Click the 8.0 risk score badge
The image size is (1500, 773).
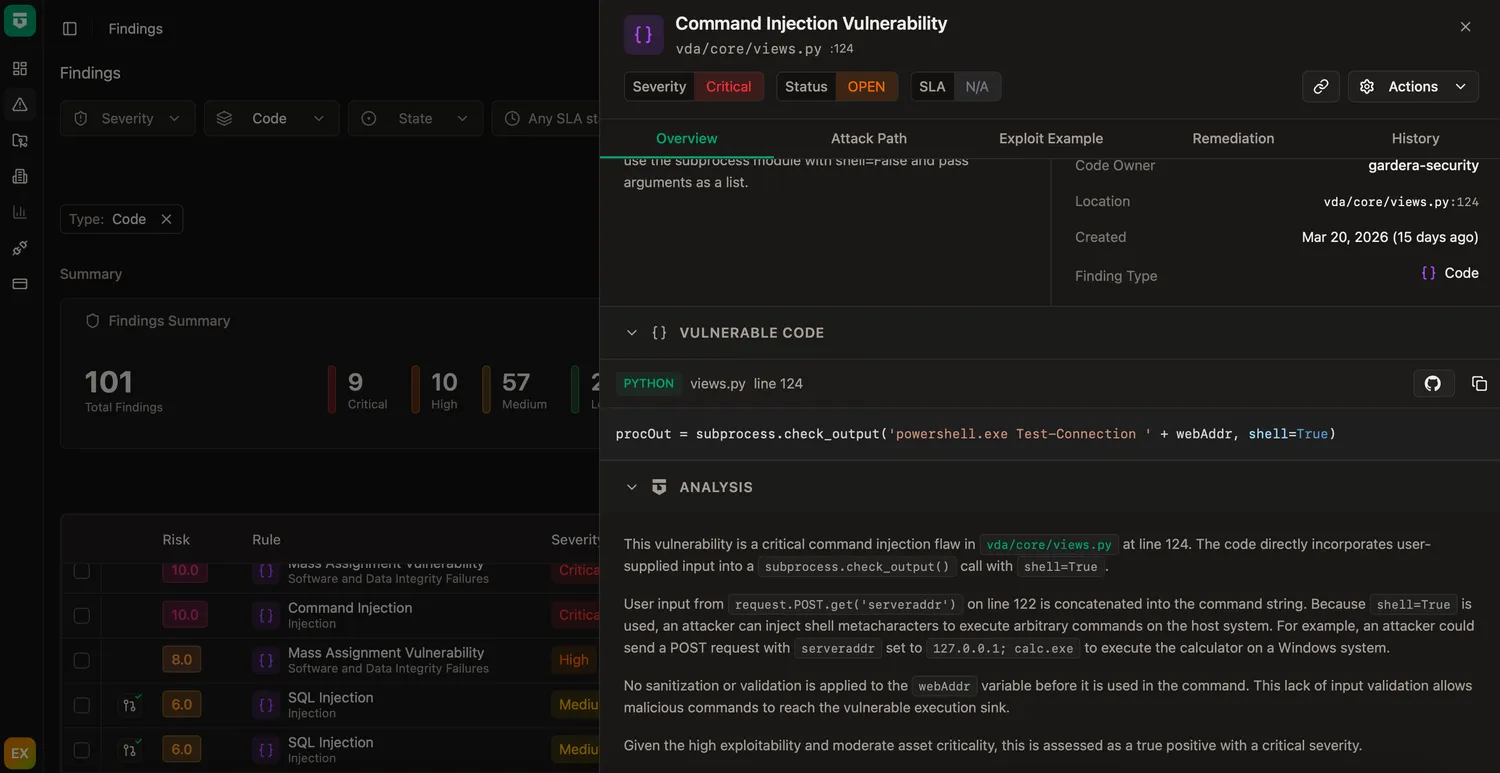(182, 660)
